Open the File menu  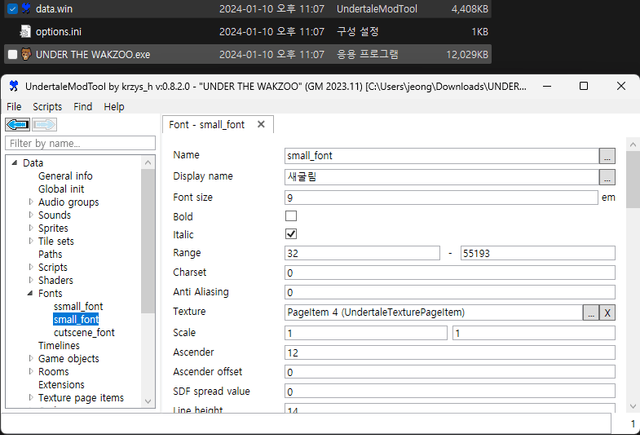coord(14,106)
